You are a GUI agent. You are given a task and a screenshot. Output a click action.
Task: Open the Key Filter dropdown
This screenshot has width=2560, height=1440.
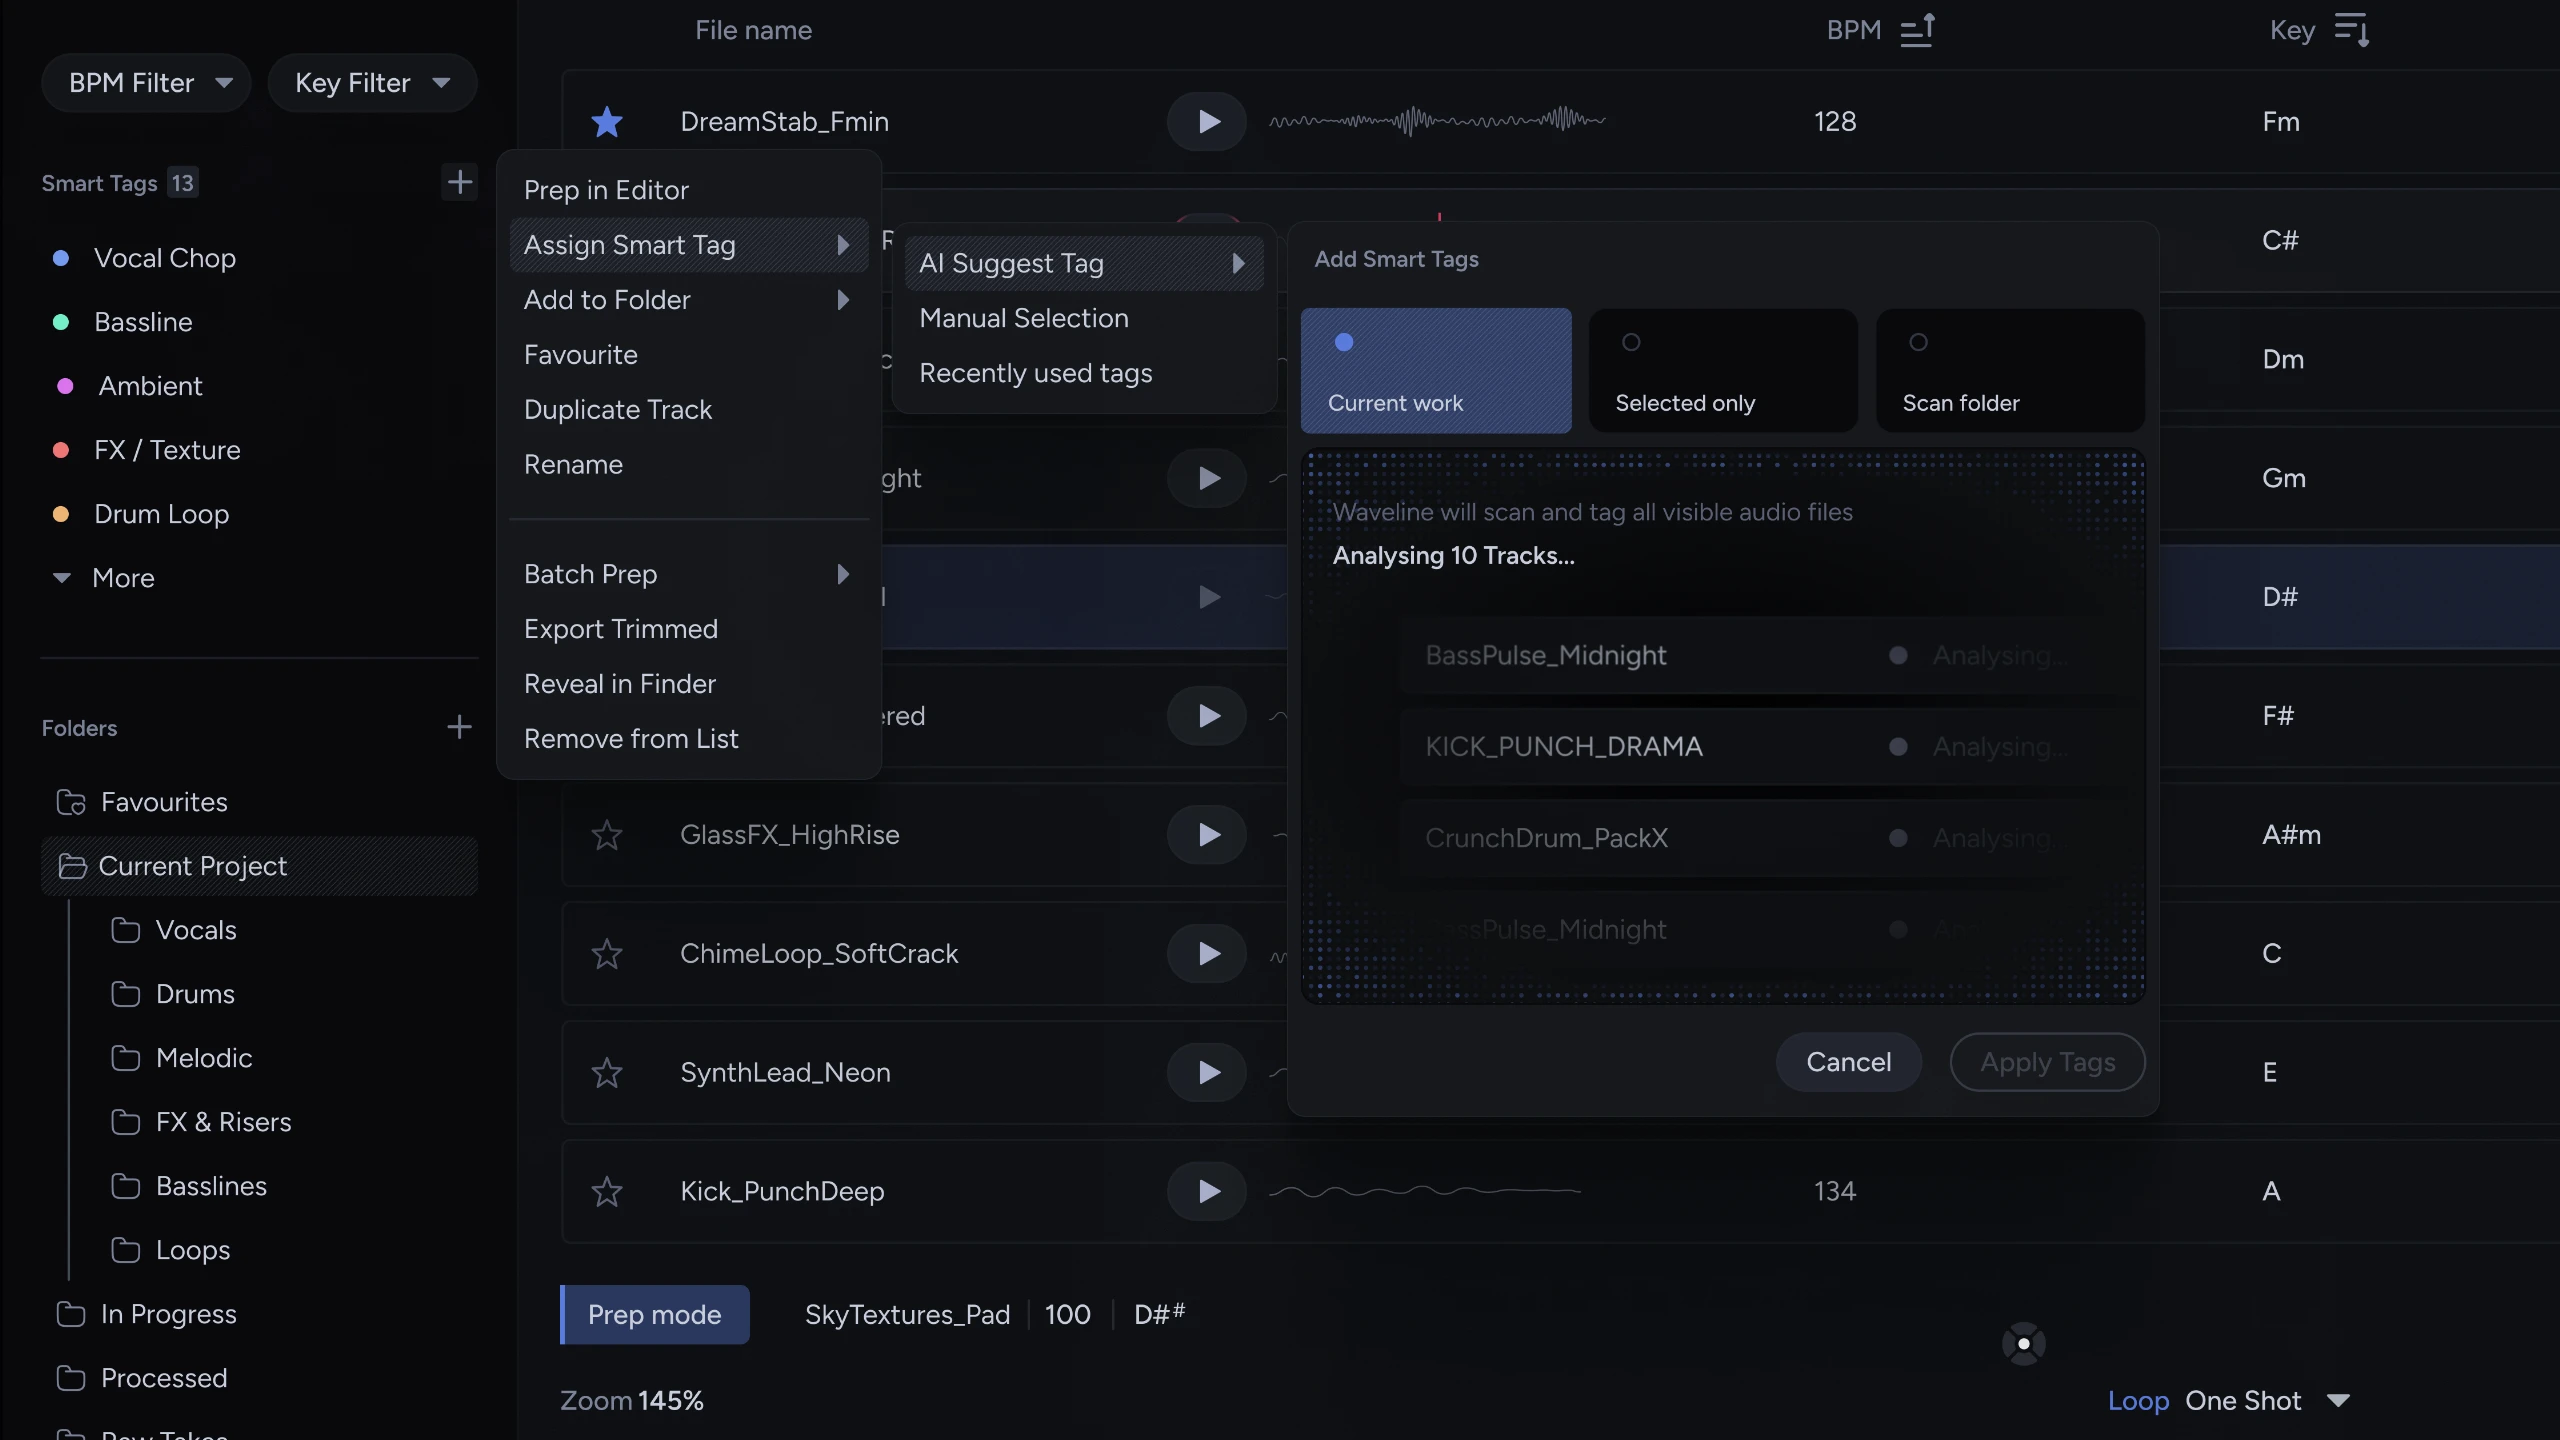[x=372, y=83]
